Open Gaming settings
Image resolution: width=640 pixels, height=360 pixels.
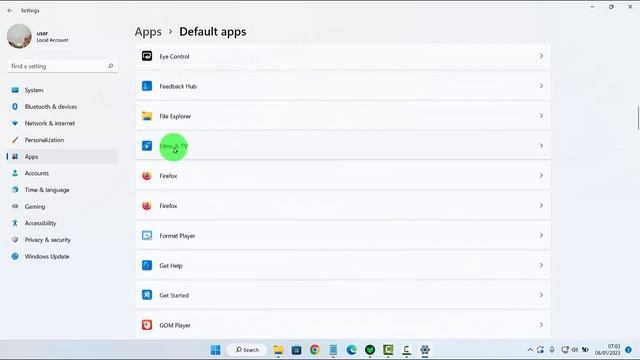tap(62, 207)
